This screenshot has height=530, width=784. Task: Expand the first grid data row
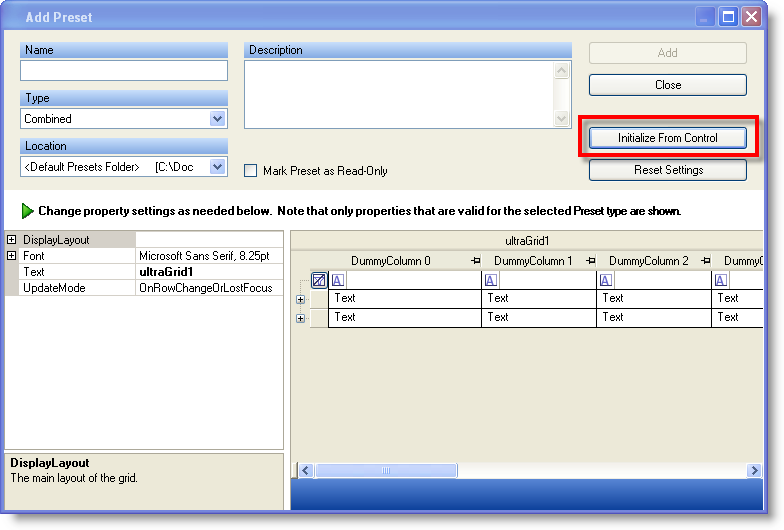(x=301, y=299)
